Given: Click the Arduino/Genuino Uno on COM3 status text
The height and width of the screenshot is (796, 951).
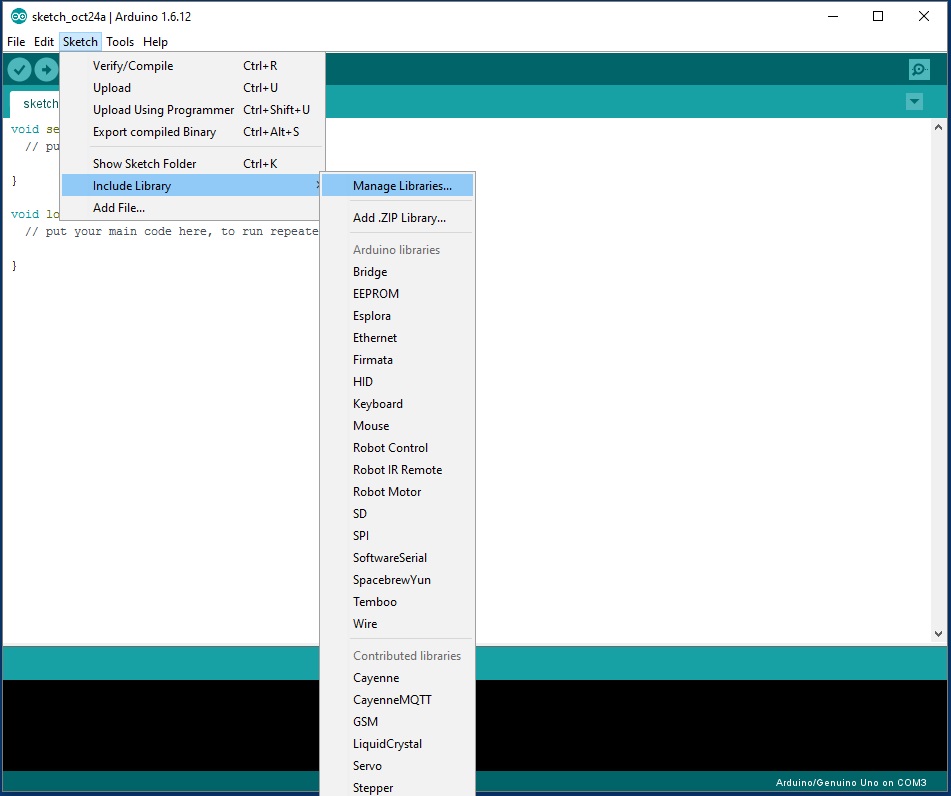Looking at the screenshot, I should pos(850,783).
